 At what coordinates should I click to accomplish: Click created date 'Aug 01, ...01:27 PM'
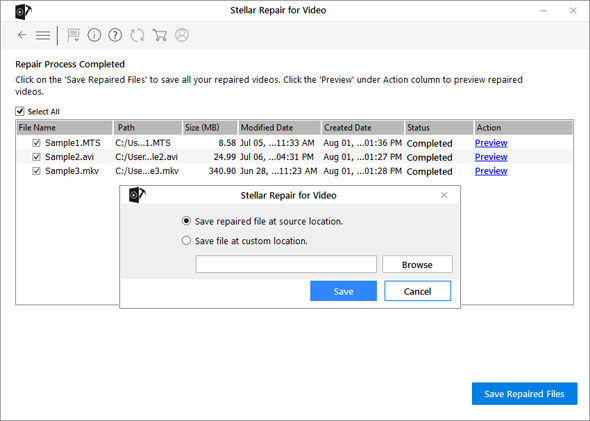pyautogui.click(x=362, y=157)
